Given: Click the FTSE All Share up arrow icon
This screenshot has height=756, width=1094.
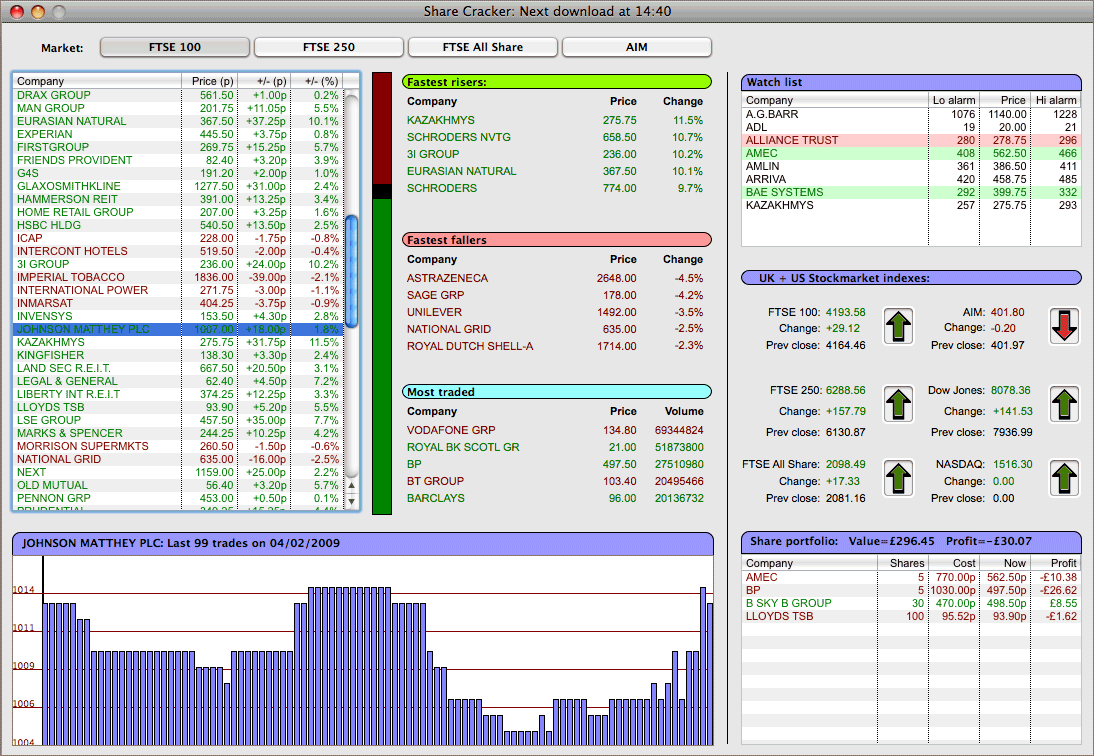Looking at the screenshot, I should [x=901, y=478].
